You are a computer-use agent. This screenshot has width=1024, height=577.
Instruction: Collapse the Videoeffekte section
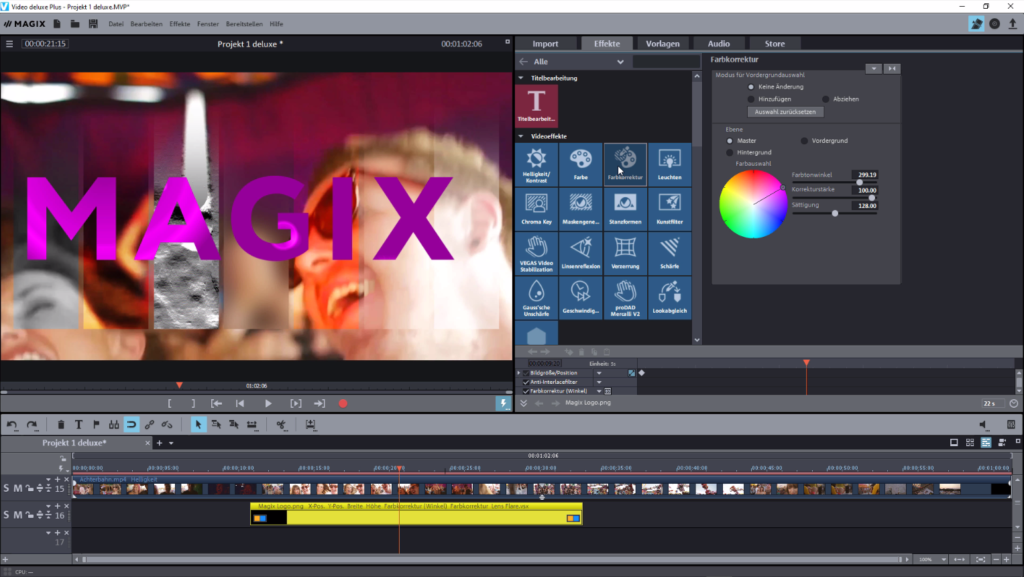coord(520,136)
